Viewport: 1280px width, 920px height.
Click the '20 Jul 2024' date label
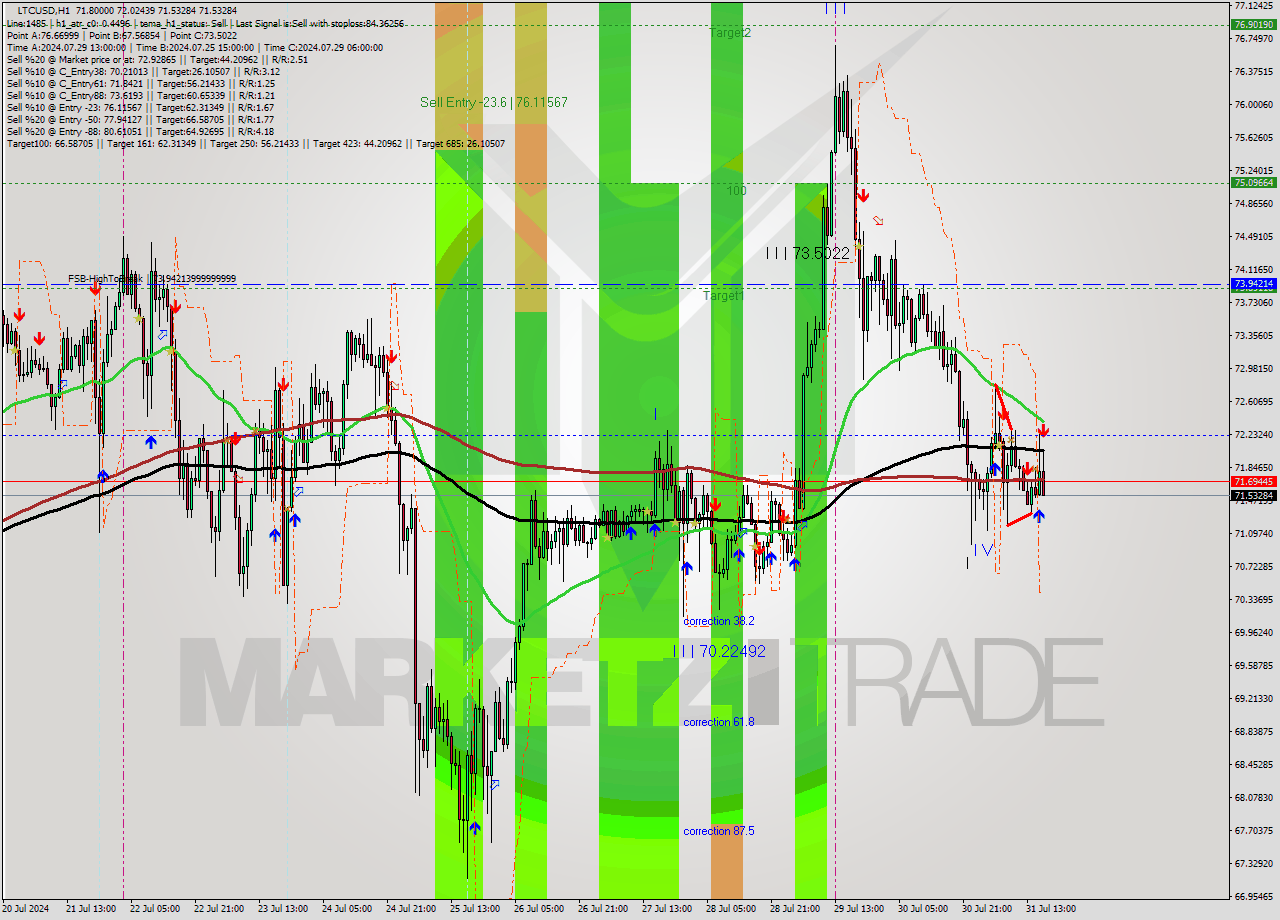click(25, 909)
